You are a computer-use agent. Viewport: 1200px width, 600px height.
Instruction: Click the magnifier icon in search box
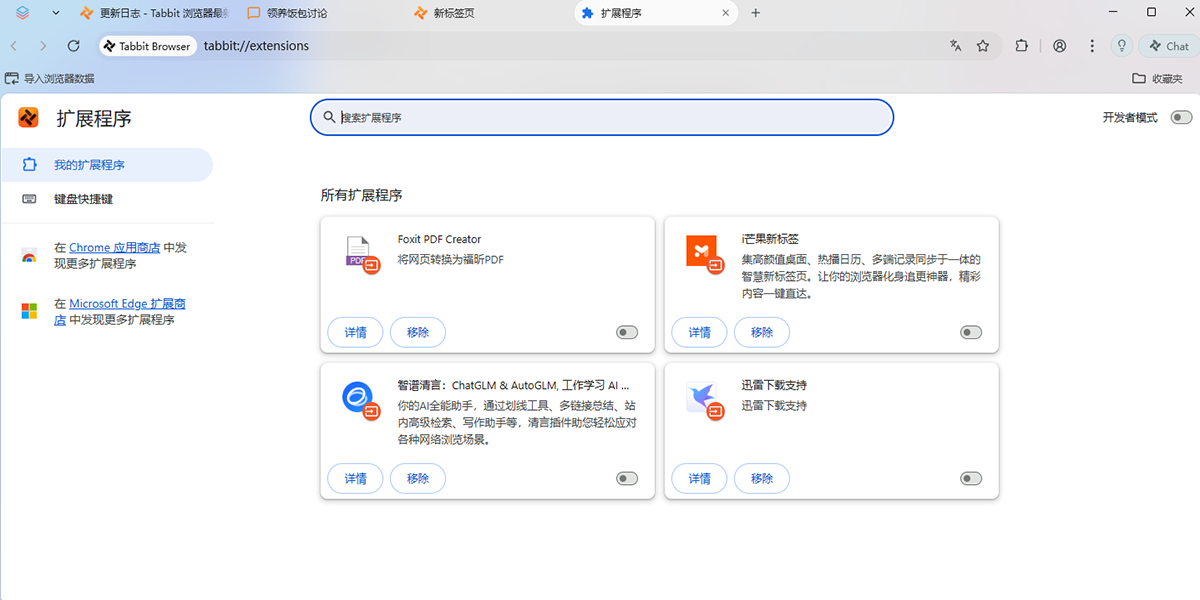click(x=328, y=117)
